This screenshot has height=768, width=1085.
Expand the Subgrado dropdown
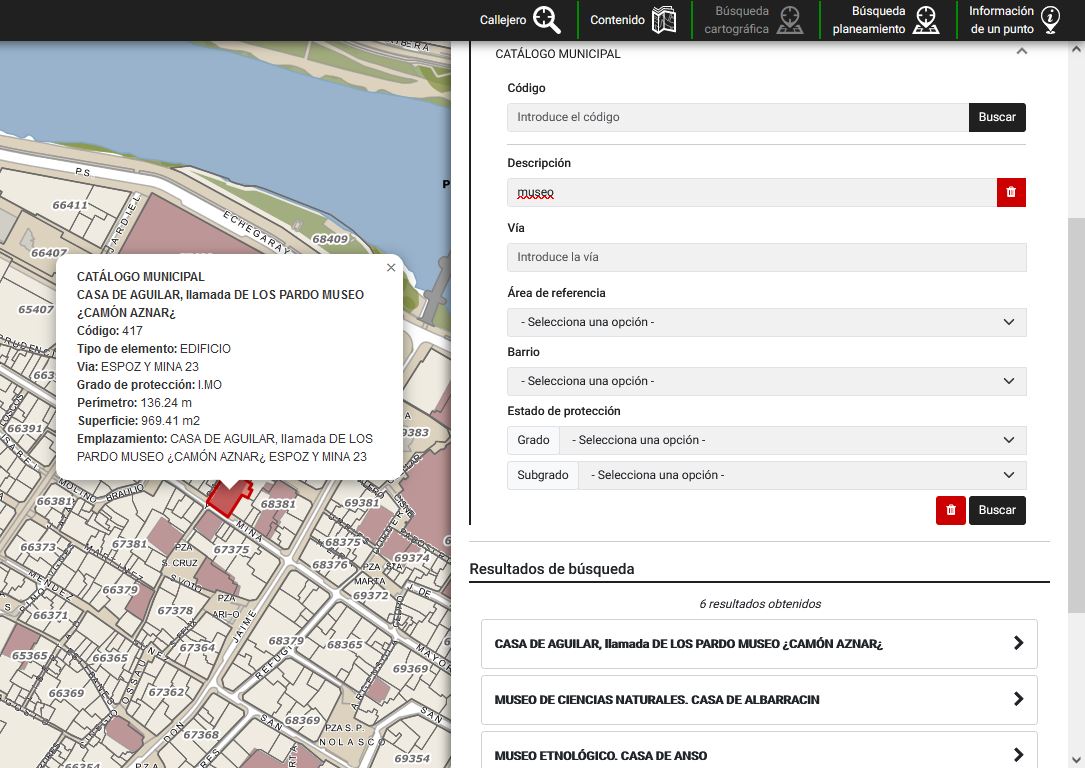tap(801, 475)
